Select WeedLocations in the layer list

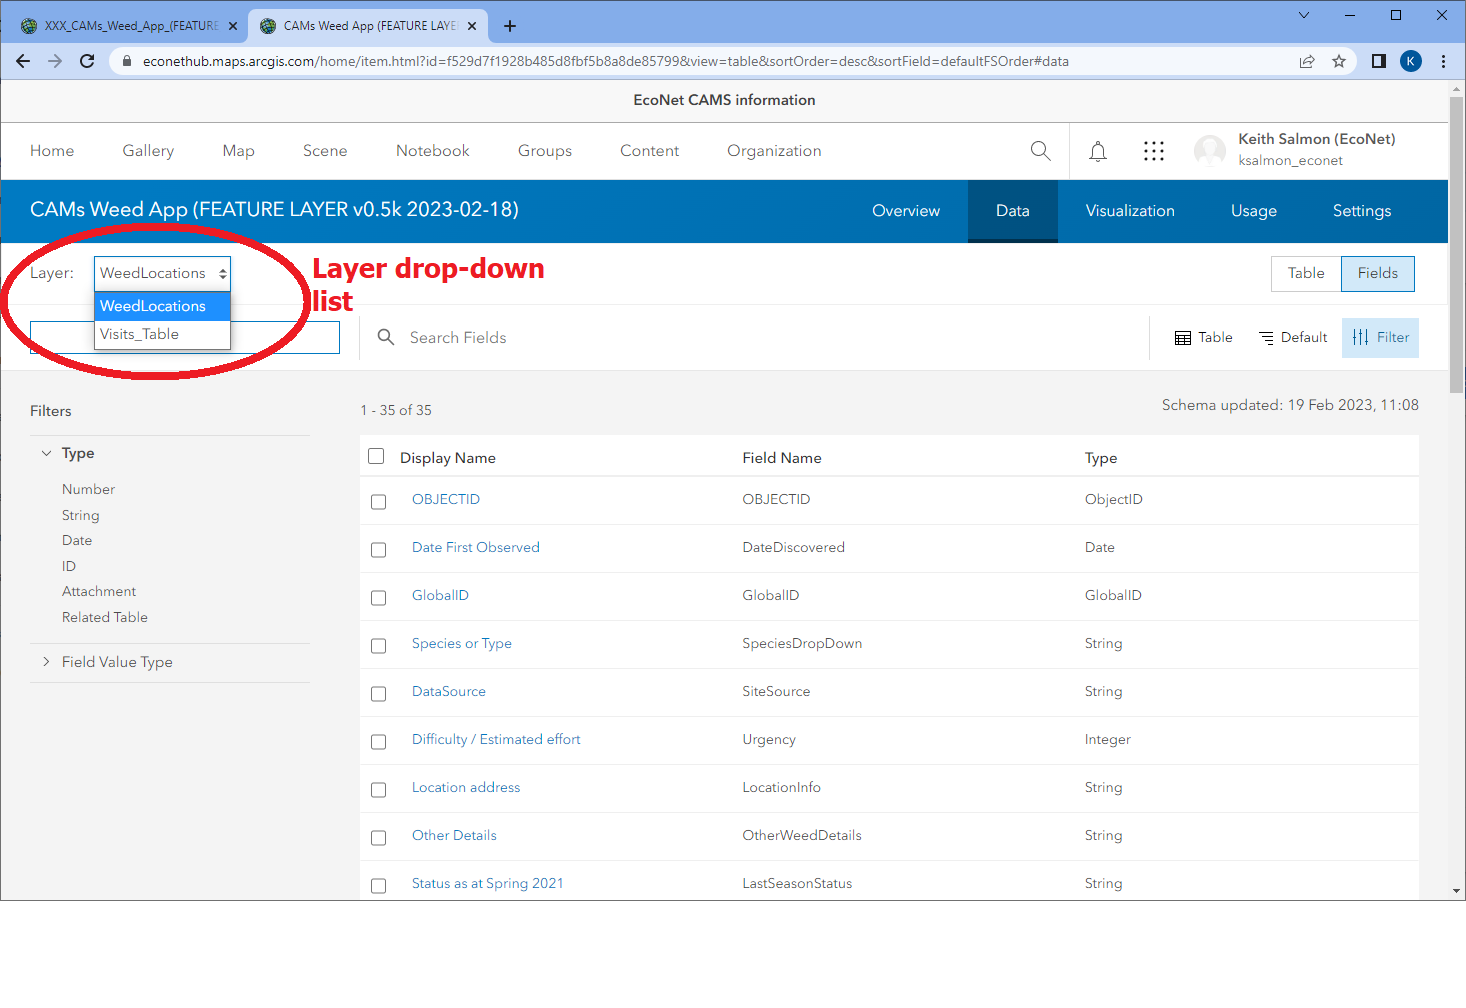click(x=162, y=306)
